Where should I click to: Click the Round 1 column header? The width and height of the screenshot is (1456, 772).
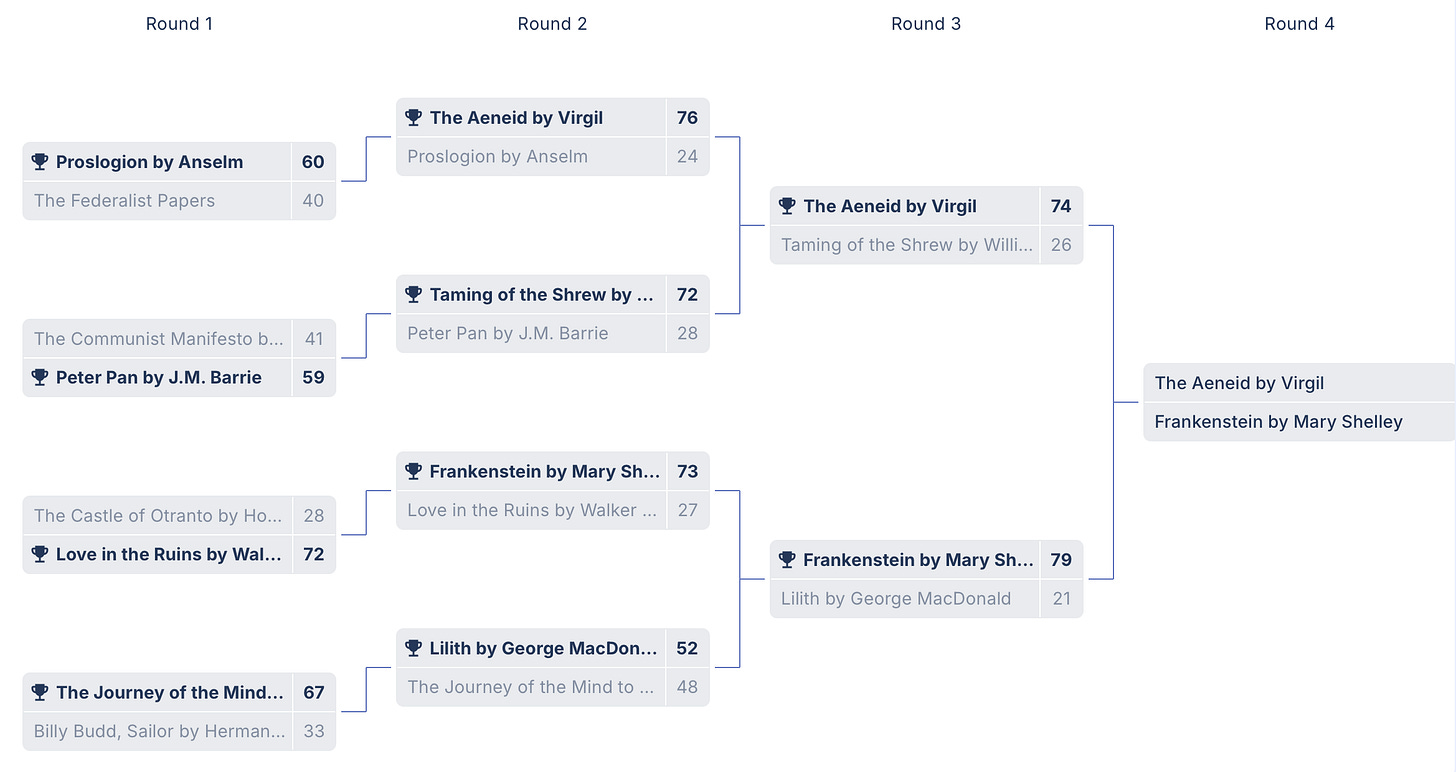179,24
